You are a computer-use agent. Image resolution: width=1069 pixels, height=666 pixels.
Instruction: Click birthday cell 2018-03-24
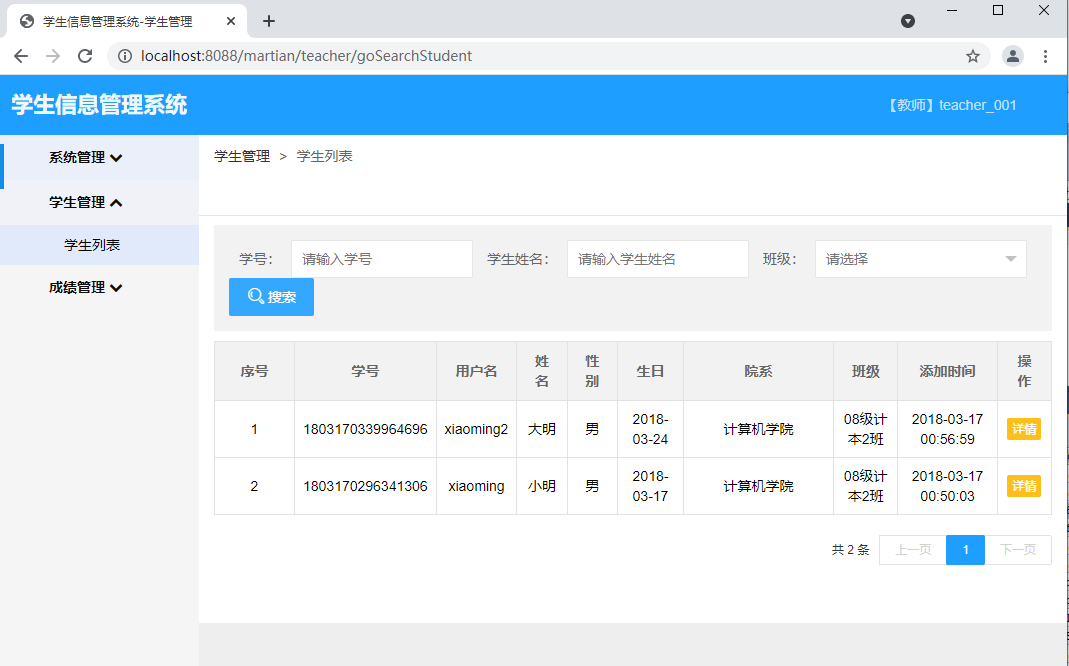pos(650,429)
